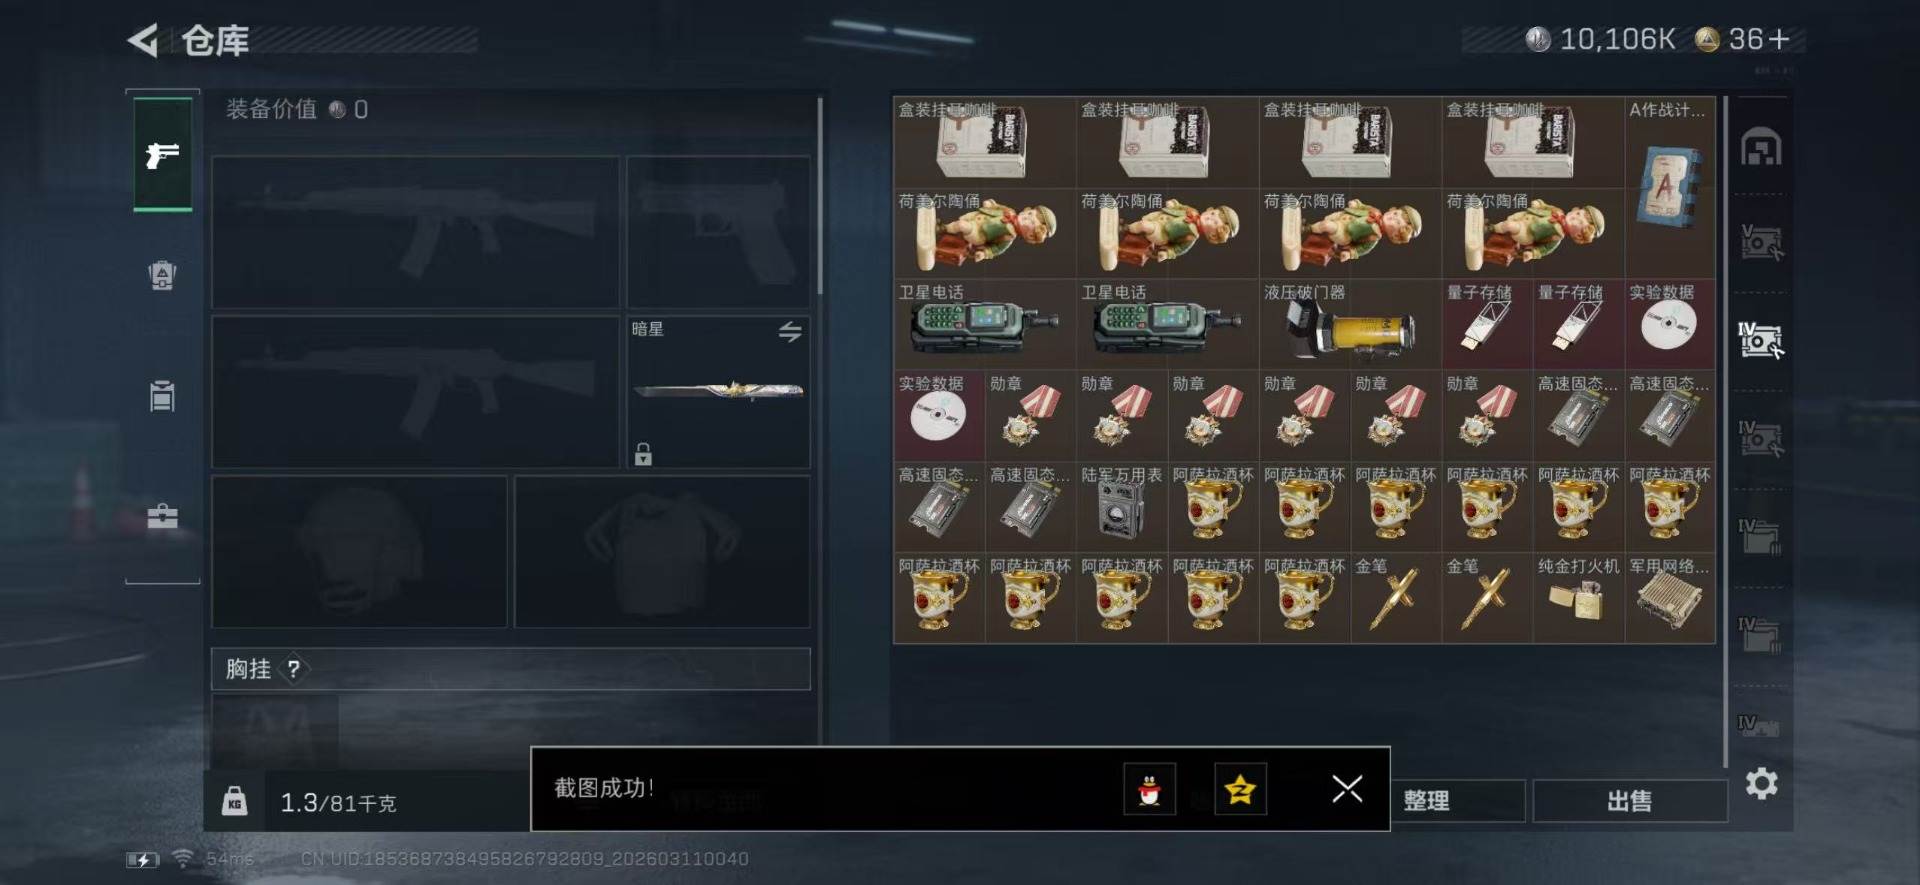Click the 胸挂 question mark help icon

tap(294, 669)
